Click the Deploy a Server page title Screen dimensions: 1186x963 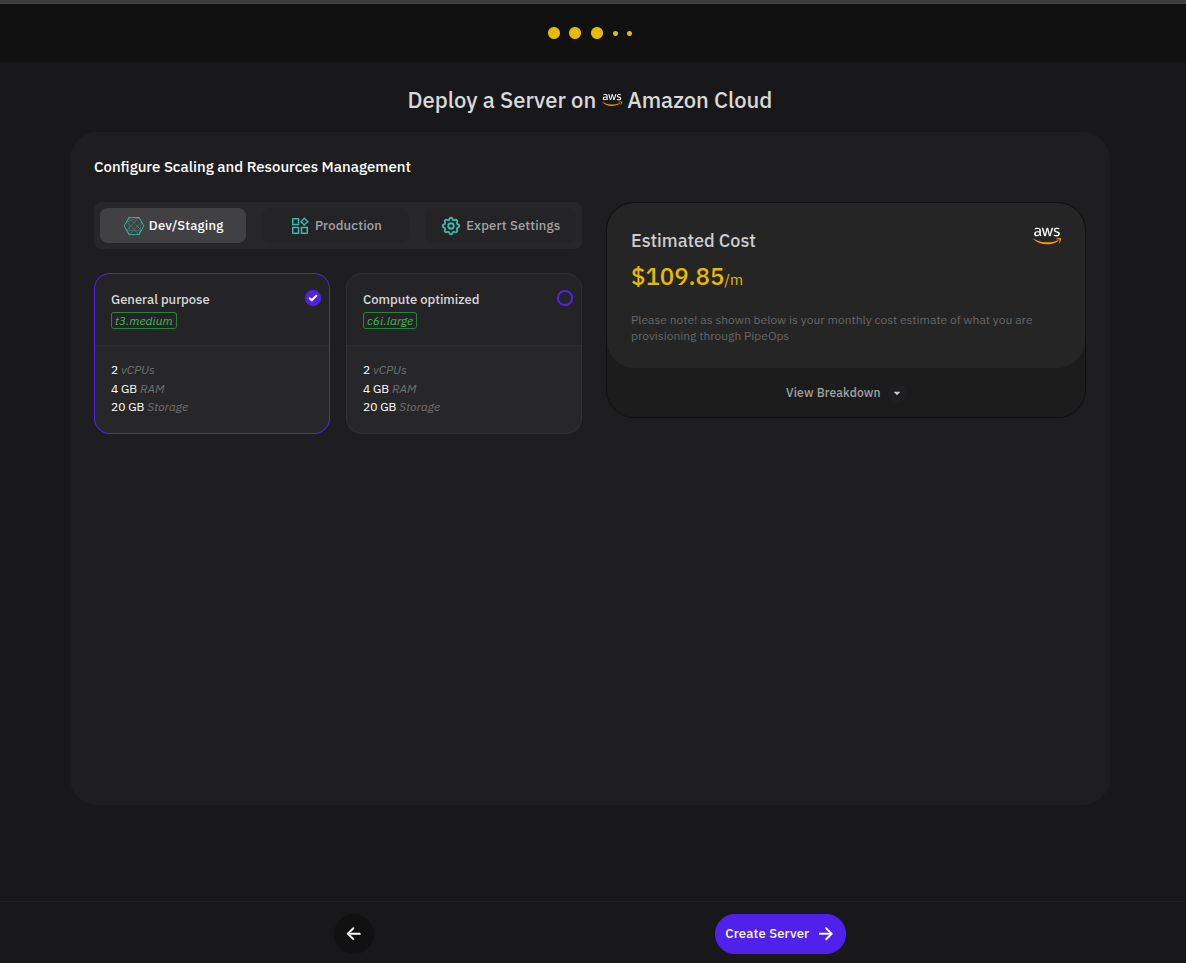[x=589, y=100]
